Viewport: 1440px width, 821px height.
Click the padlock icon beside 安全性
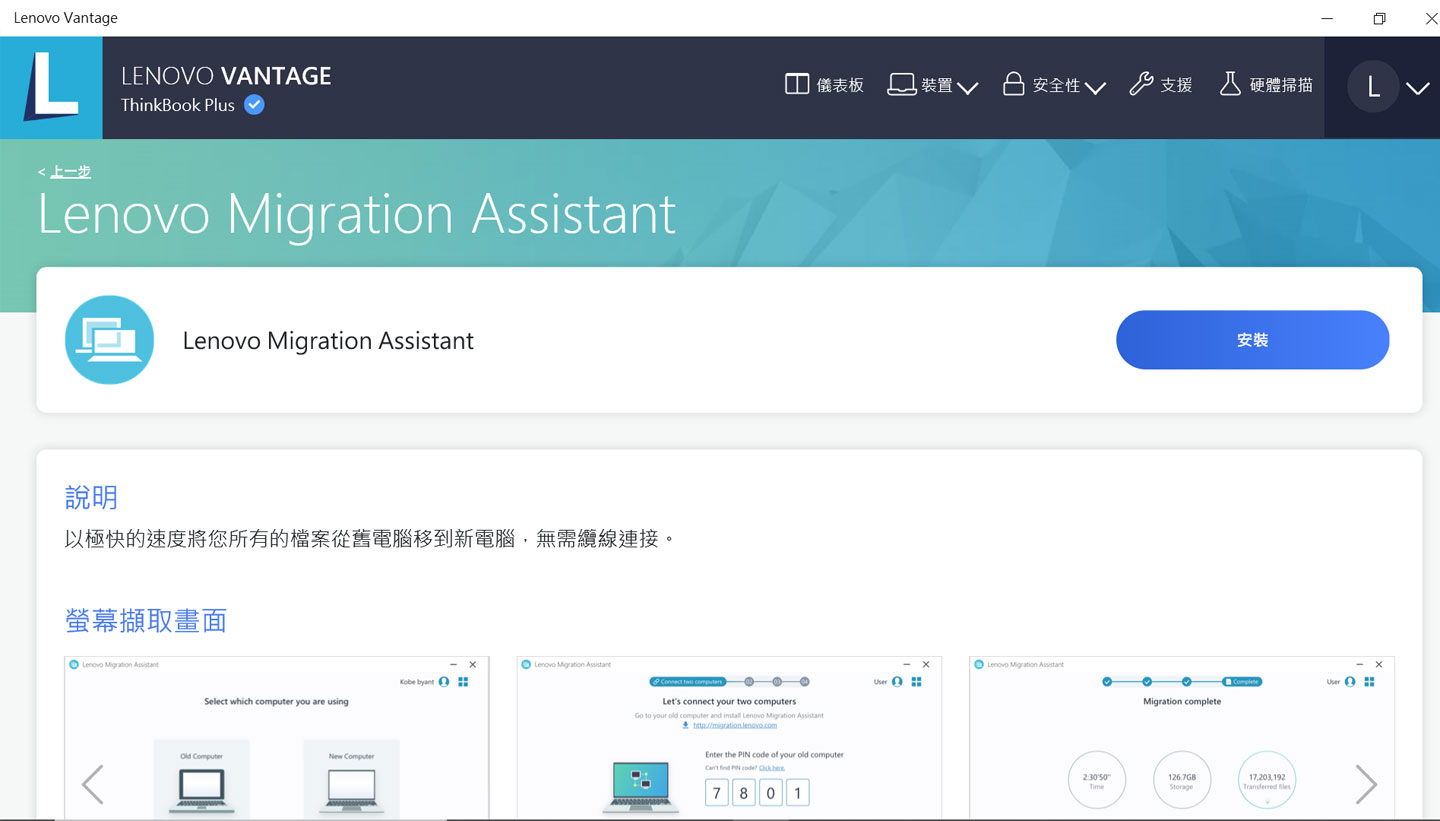(x=1014, y=84)
